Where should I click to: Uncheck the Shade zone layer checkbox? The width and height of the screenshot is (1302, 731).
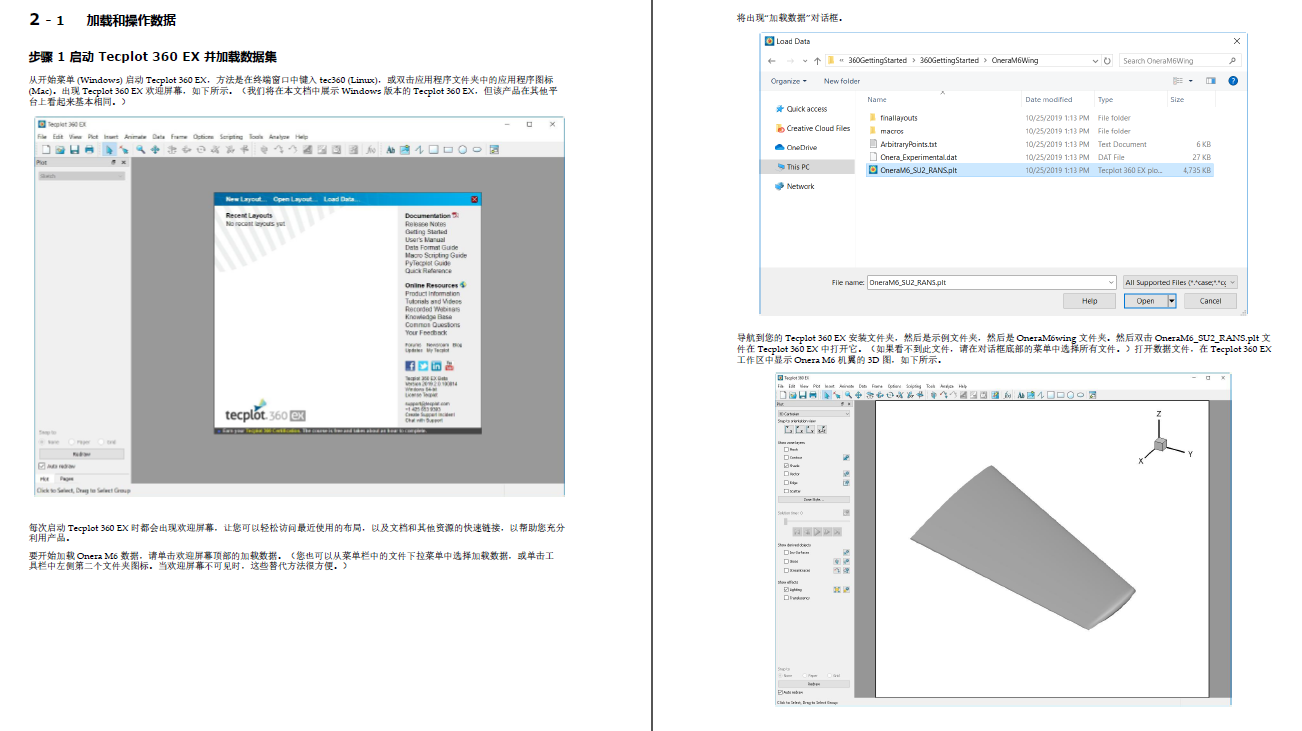click(x=787, y=466)
